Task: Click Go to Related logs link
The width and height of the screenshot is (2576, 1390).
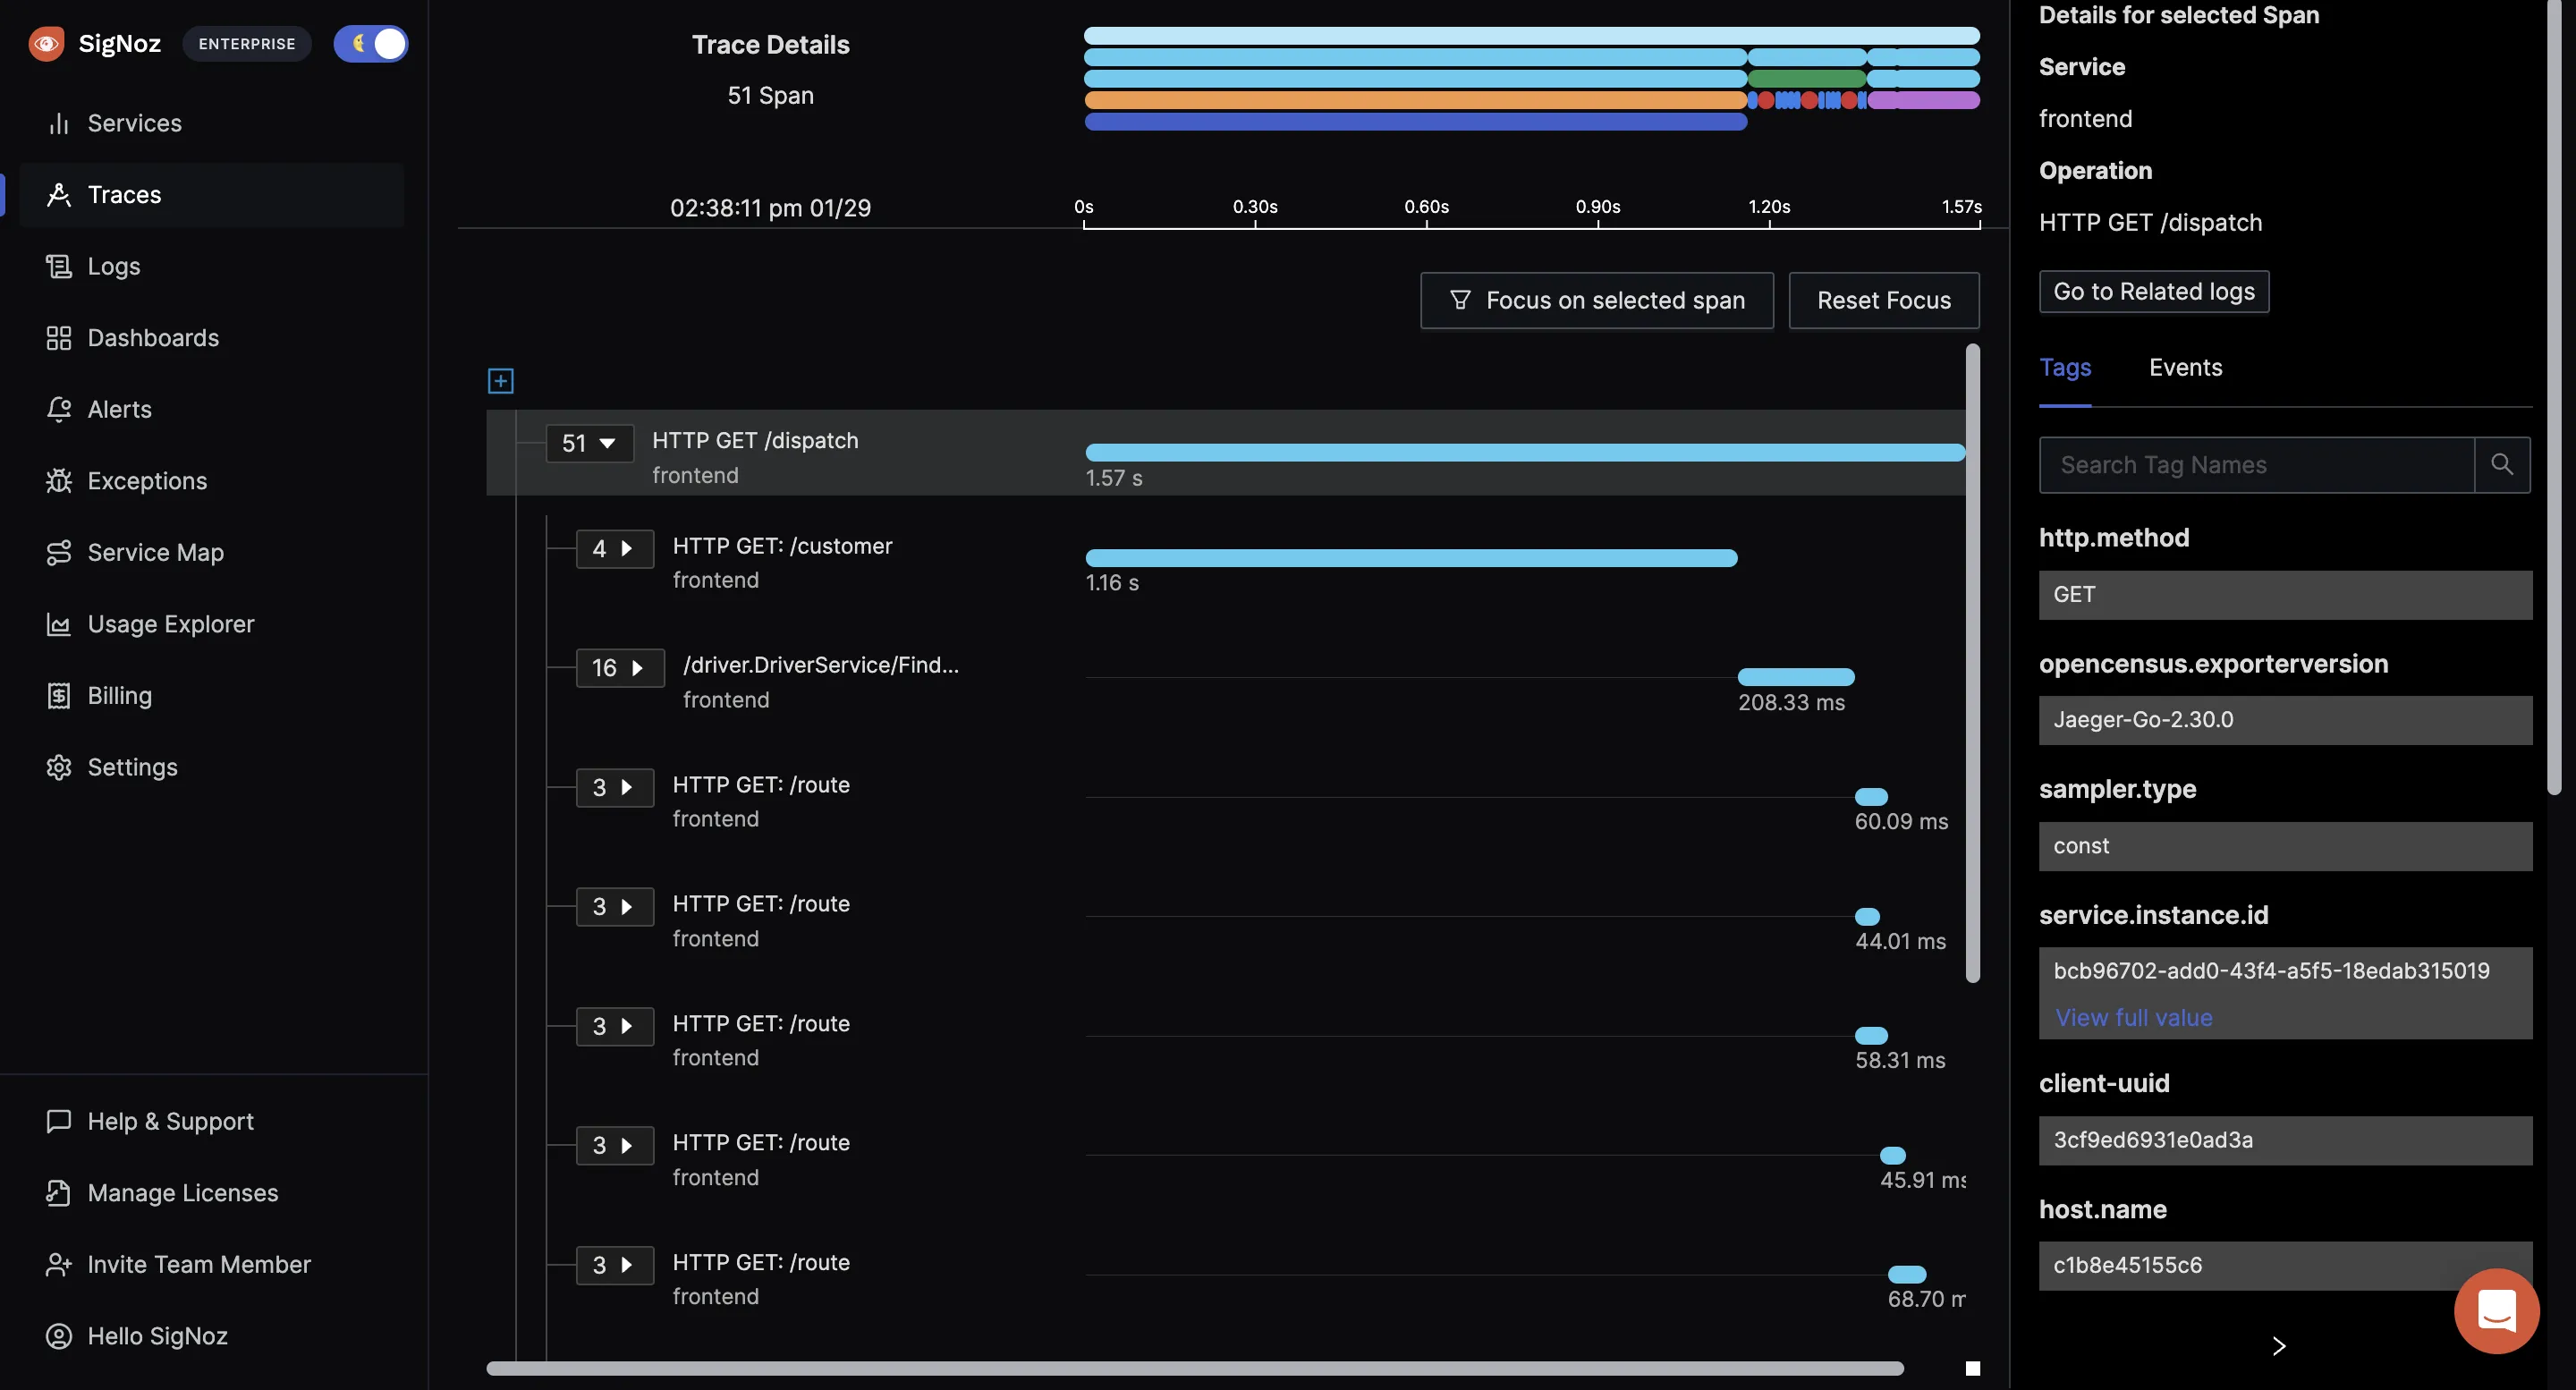Action: pos(2155,291)
